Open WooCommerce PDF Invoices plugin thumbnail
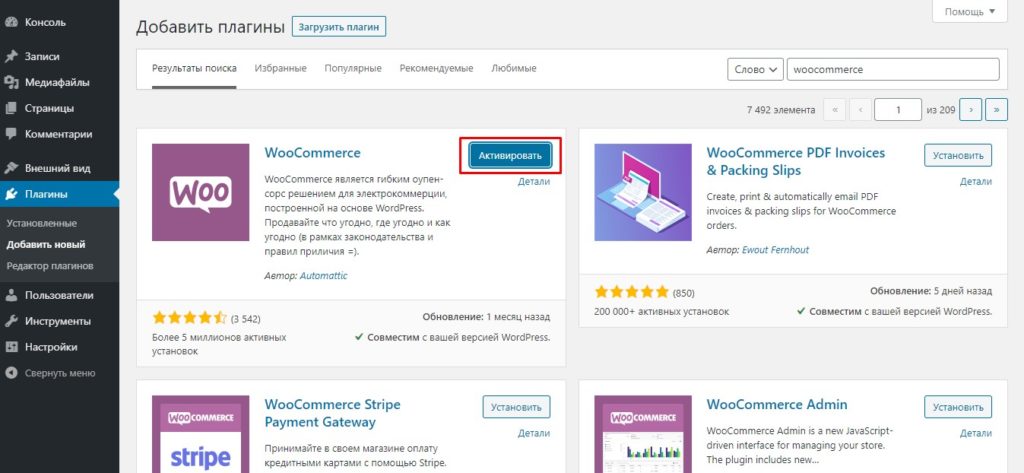The image size is (1024, 473). (x=643, y=192)
